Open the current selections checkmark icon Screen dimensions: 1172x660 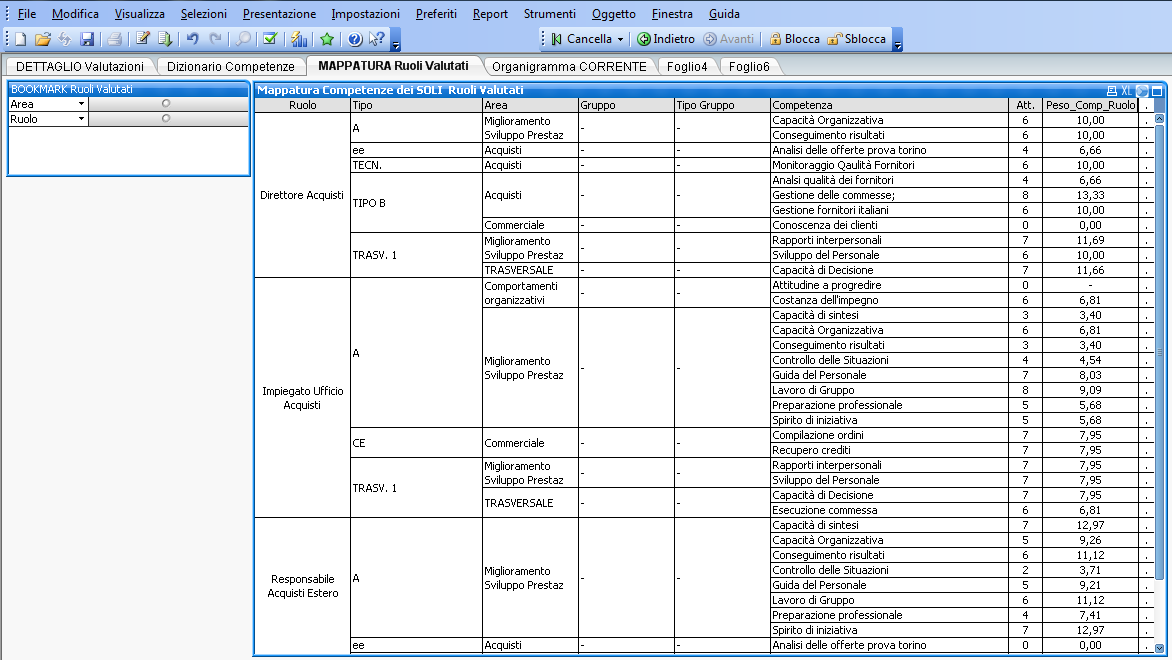271,39
